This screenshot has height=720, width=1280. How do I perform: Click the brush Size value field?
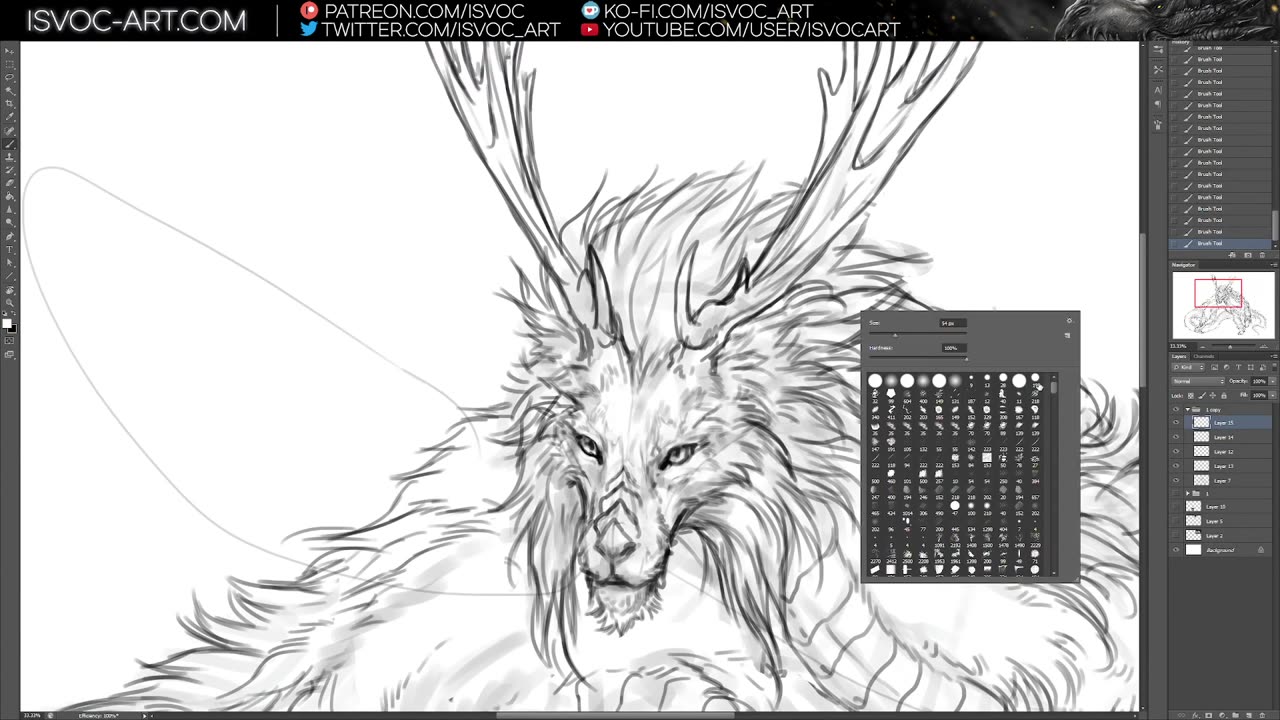pos(953,323)
